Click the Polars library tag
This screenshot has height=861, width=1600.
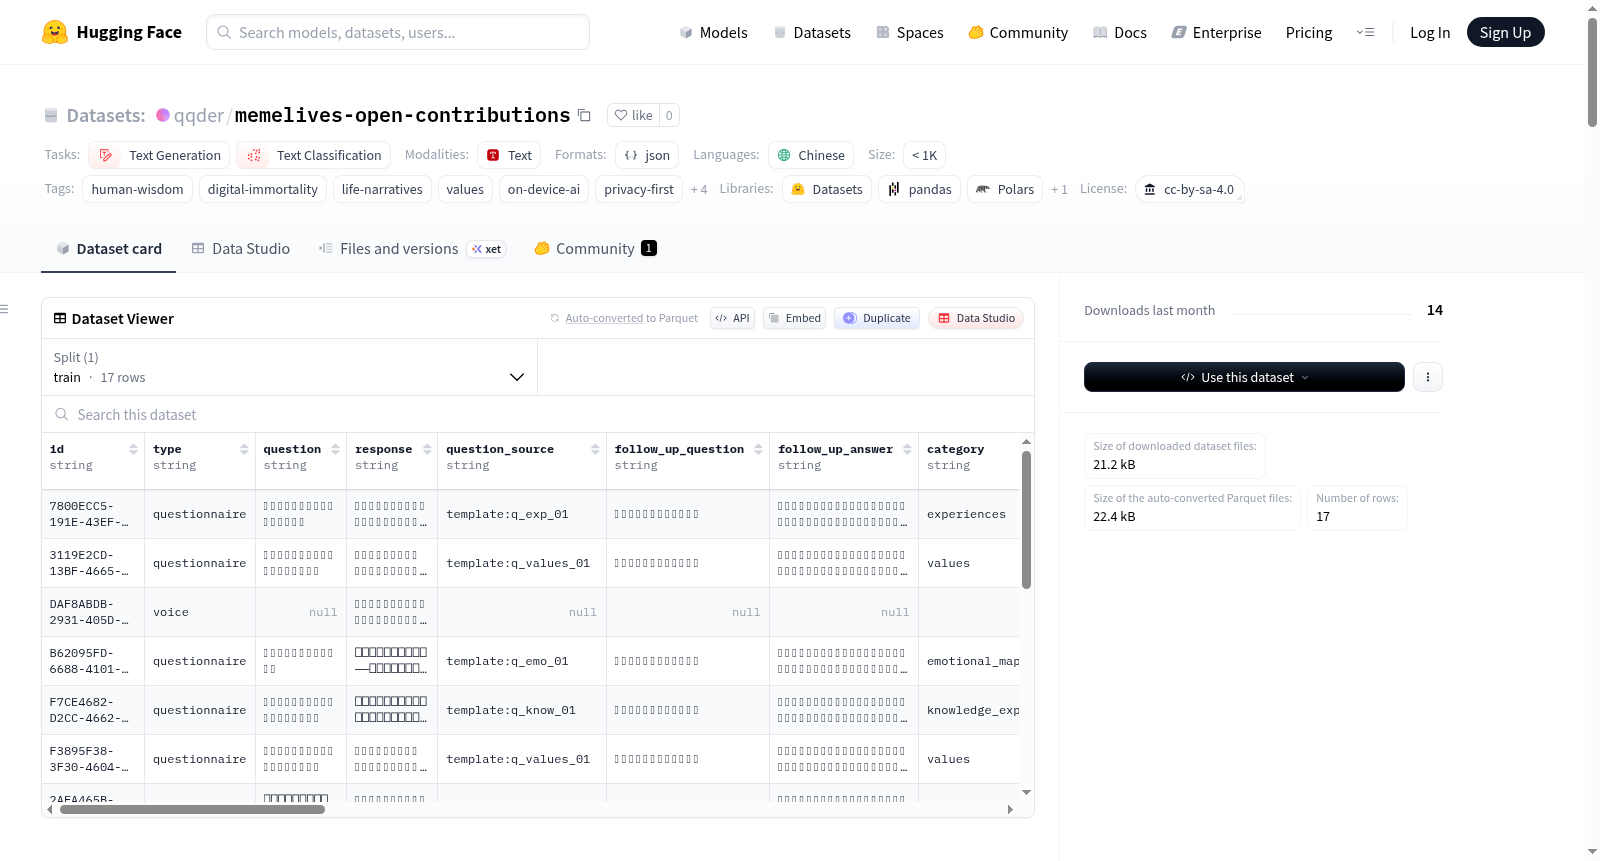(1005, 189)
